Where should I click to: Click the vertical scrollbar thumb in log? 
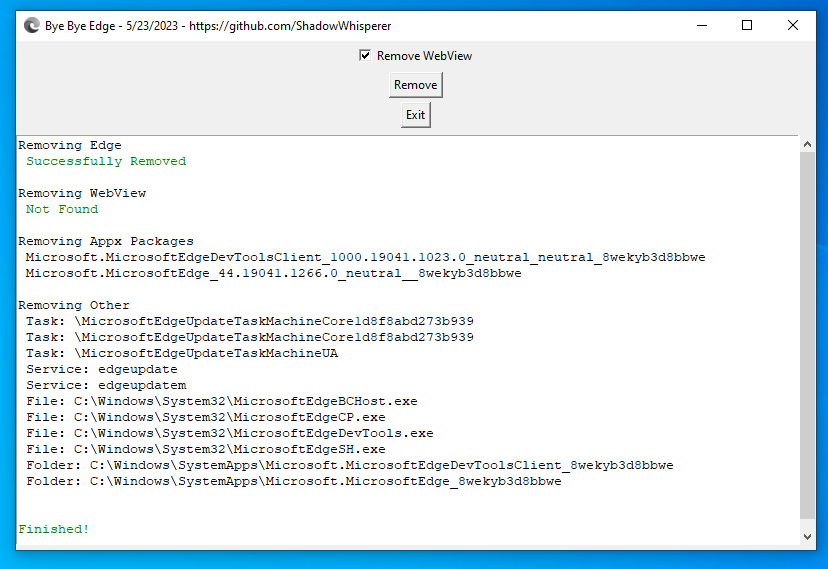tap(807, 335)
